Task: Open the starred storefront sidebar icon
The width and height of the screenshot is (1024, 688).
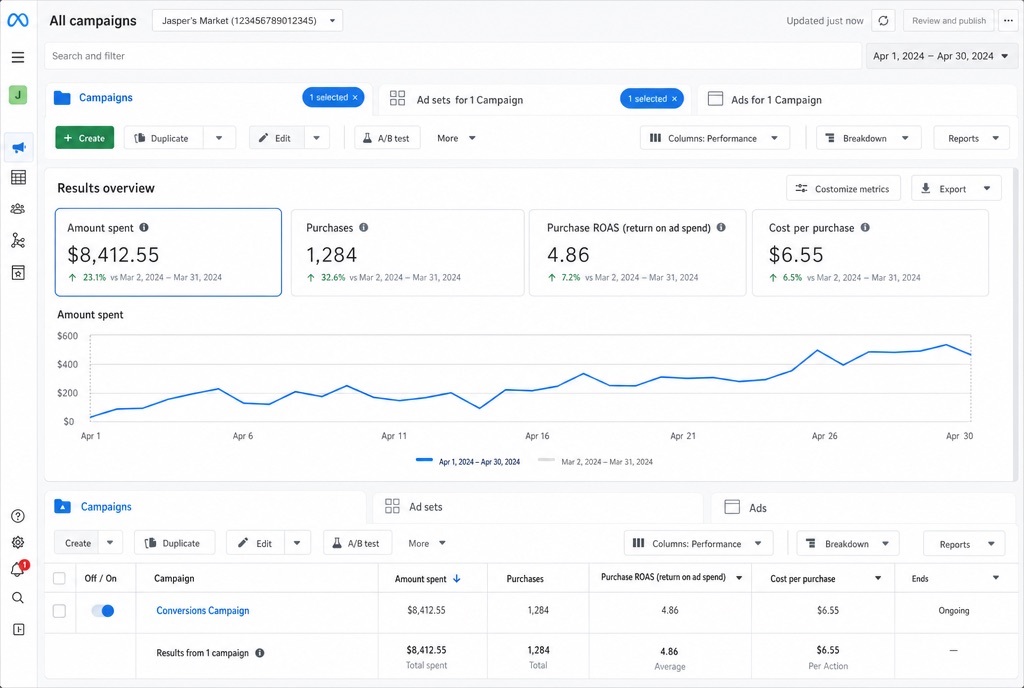Action: tap(18, 272)
